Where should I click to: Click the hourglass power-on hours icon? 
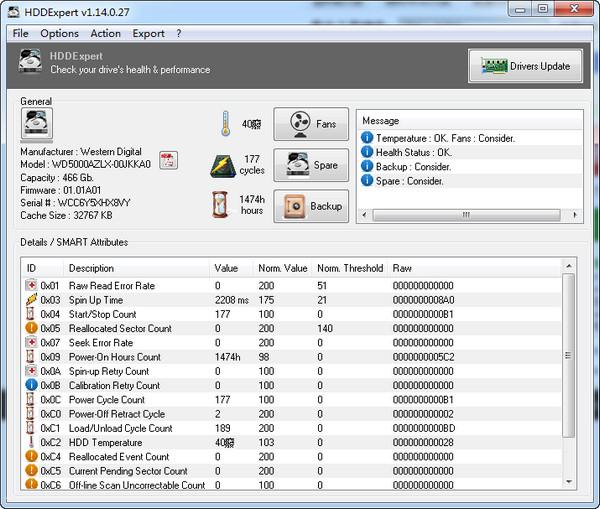(x=220, y=205)
